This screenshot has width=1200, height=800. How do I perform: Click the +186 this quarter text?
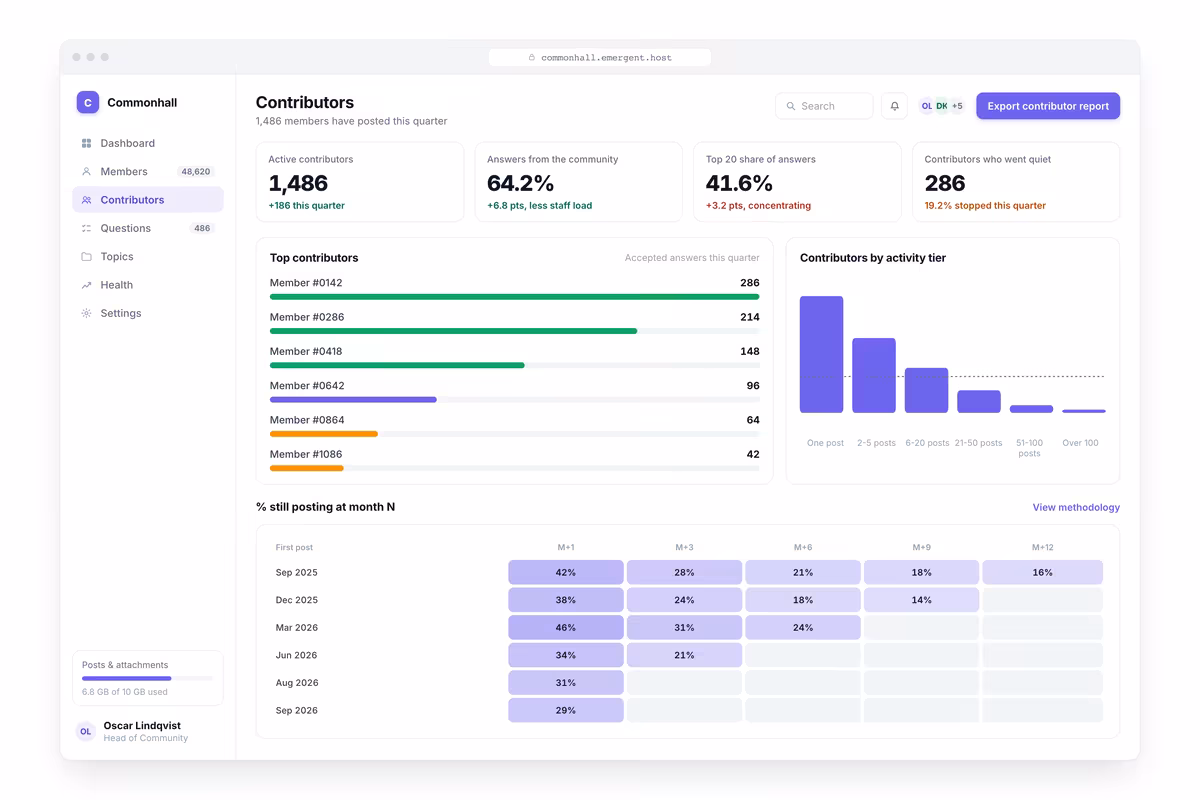click(x=306, y=206)
